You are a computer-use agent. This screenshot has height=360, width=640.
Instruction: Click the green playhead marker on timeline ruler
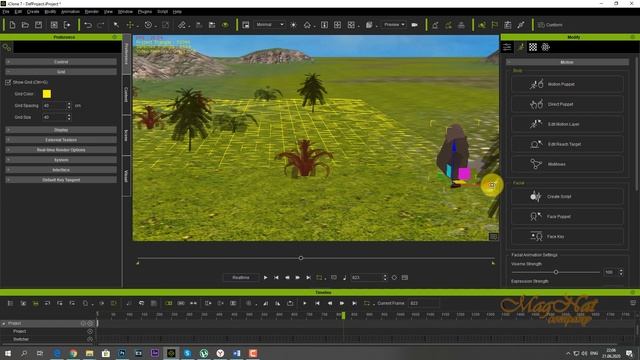343,315
